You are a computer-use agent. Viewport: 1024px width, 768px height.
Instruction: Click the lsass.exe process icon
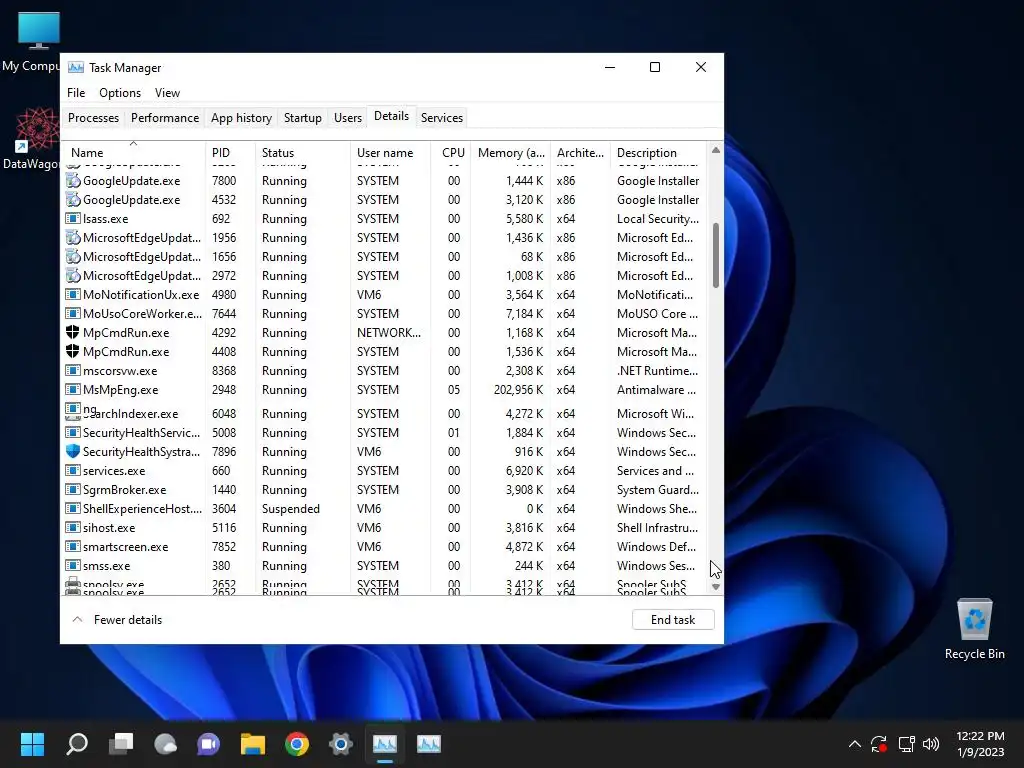72,219
